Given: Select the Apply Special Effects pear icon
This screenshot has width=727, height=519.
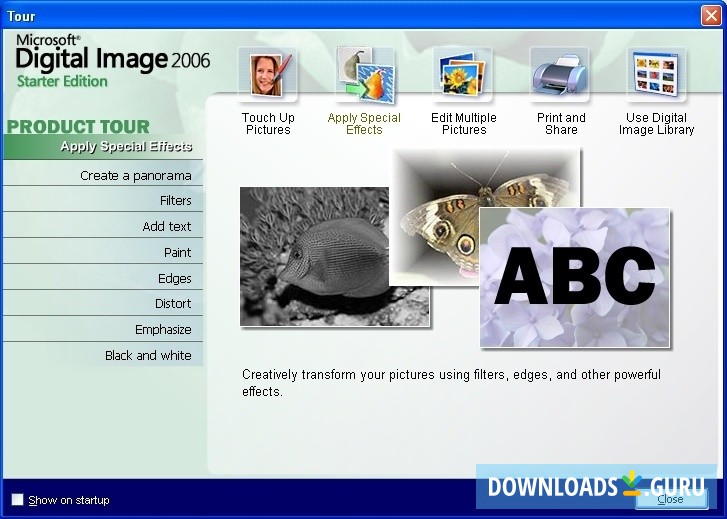Looking at the screenshot, I should (365, 74).
